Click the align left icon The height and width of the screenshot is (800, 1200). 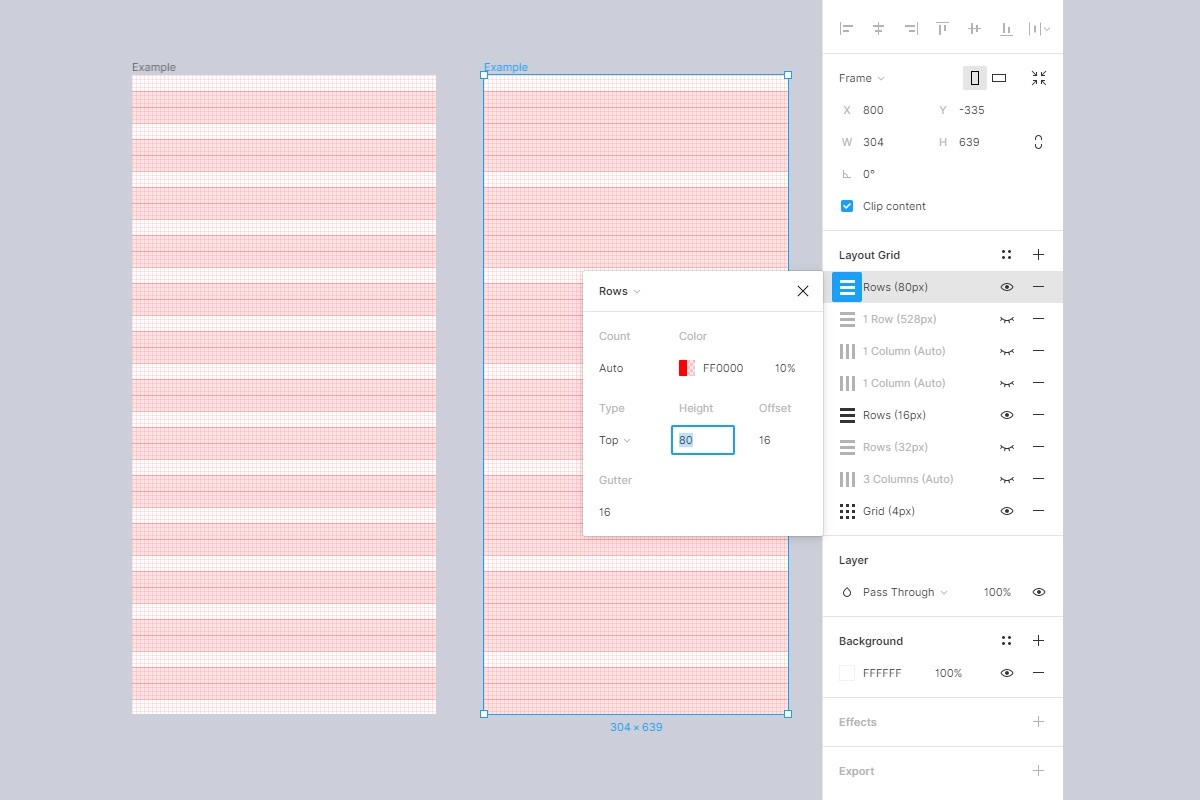pos(847,29)
